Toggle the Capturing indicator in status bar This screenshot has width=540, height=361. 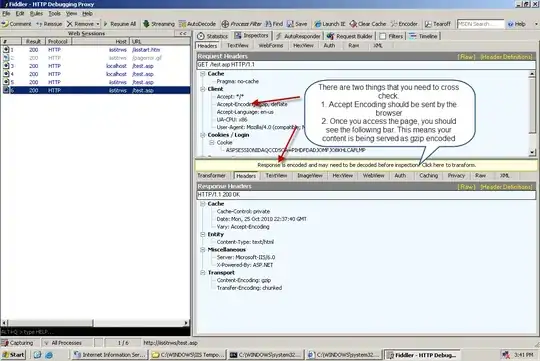[x=18, y=343]
